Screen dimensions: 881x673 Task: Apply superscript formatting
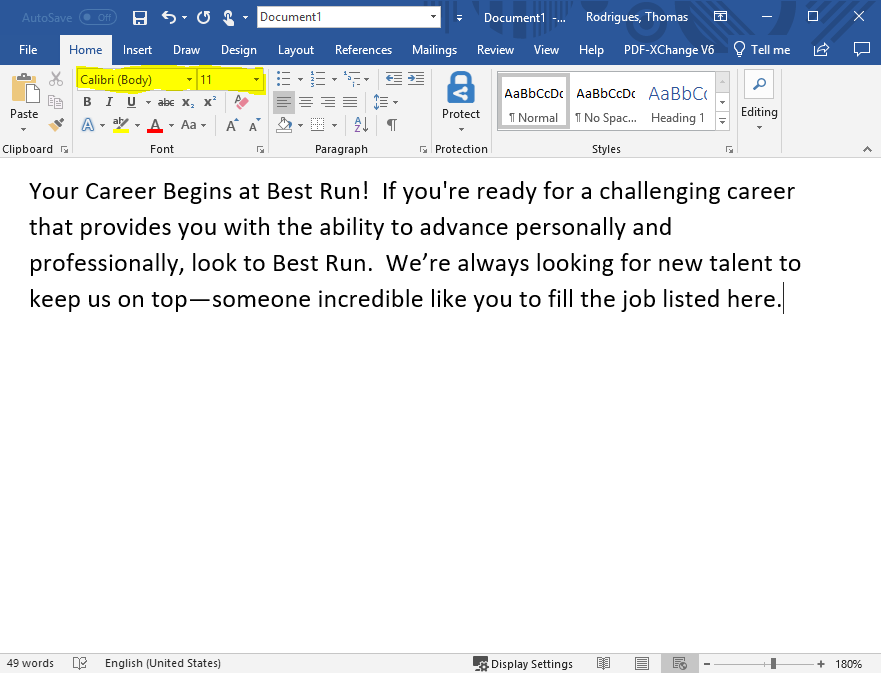210,102
